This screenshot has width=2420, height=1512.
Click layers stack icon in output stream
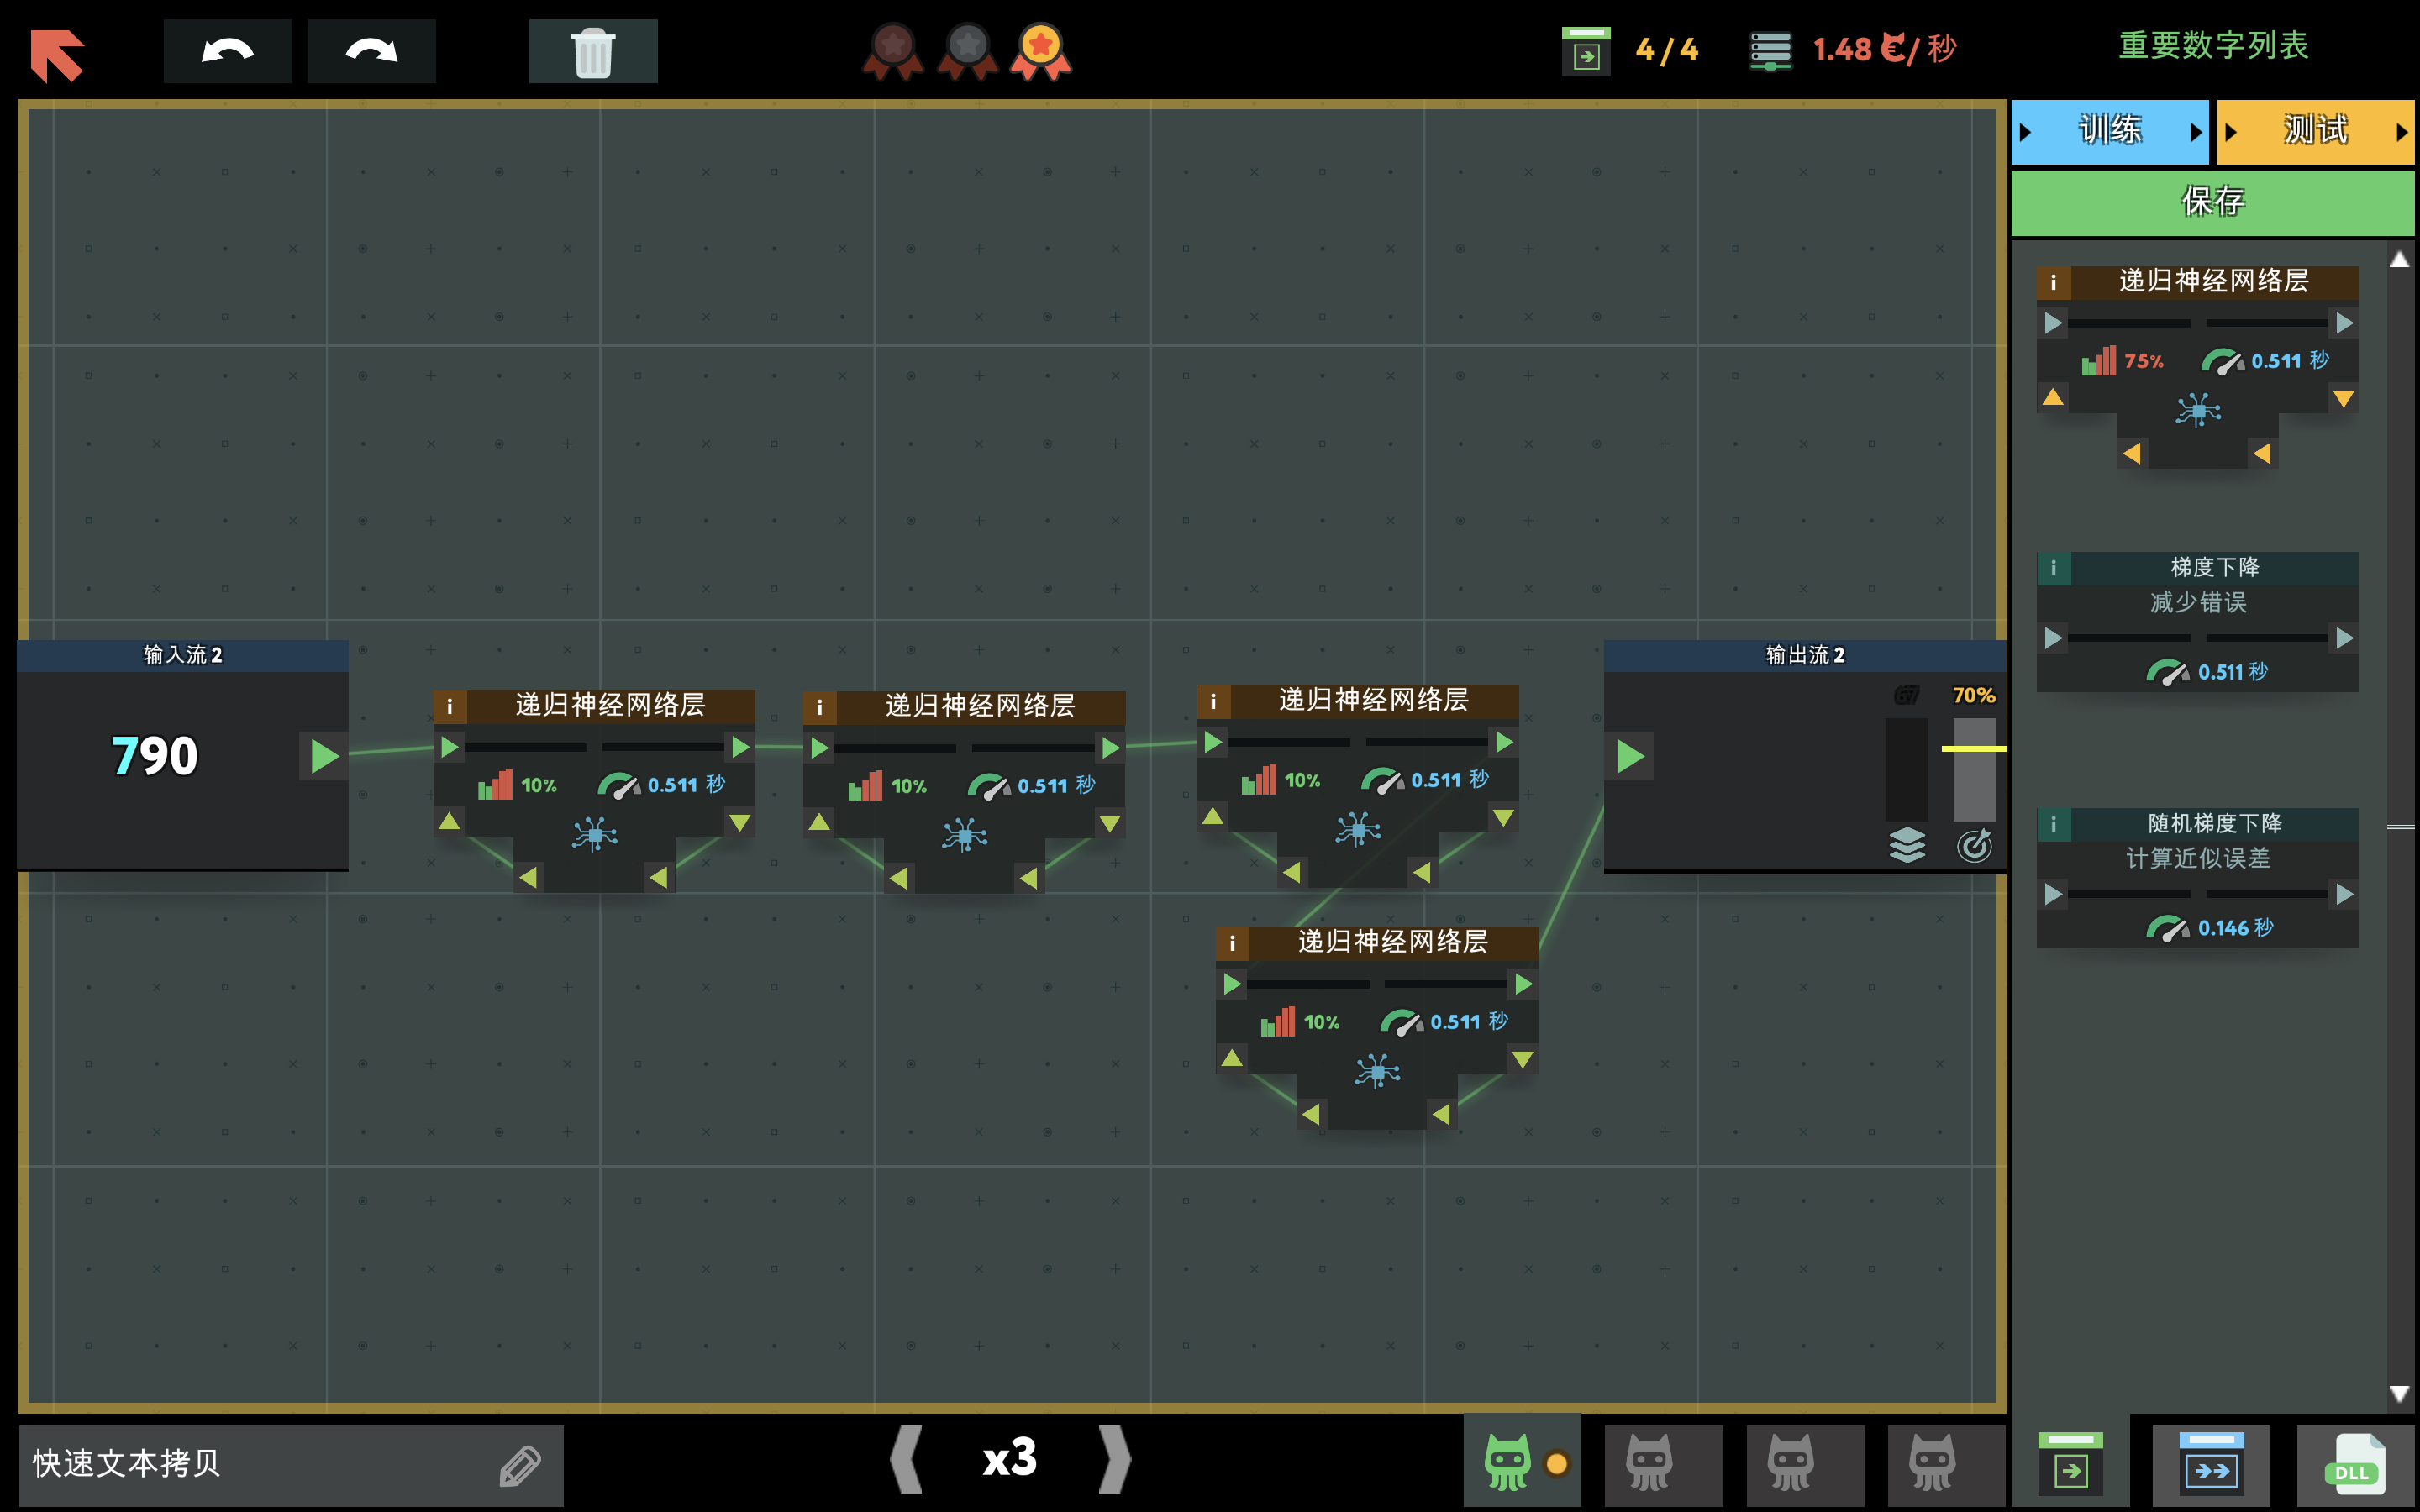tap(1907, 845)
